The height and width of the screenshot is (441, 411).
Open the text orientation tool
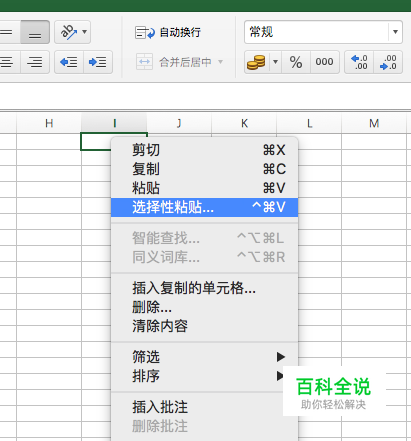coord(68,32)
